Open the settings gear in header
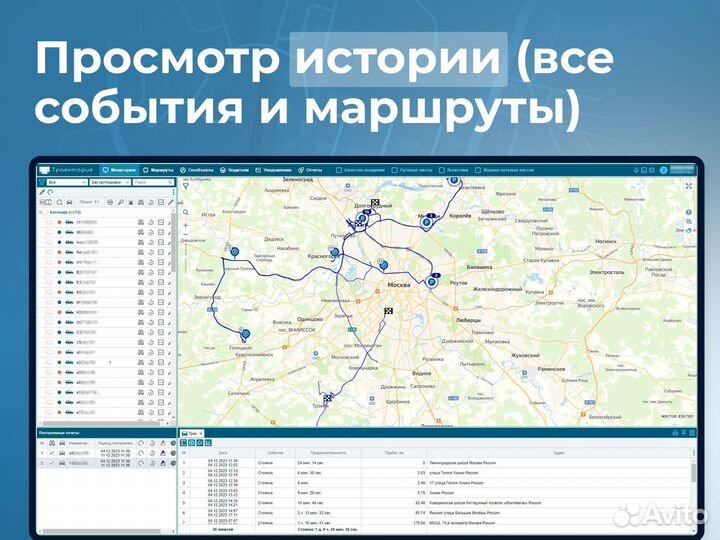Screen dimensions: 720x540 [652, 170]
